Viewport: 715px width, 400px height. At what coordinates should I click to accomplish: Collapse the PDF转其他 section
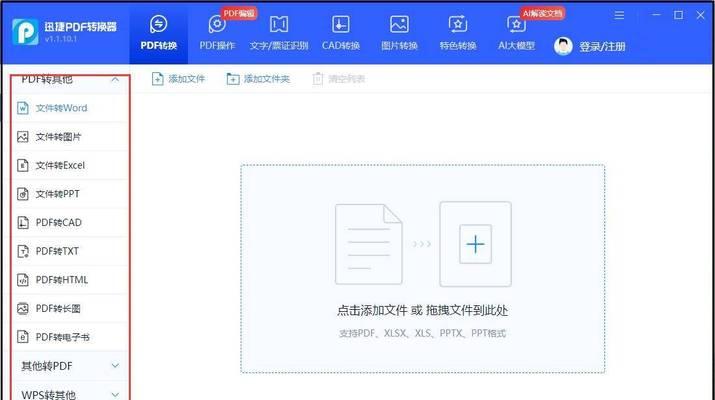[115, 79]
